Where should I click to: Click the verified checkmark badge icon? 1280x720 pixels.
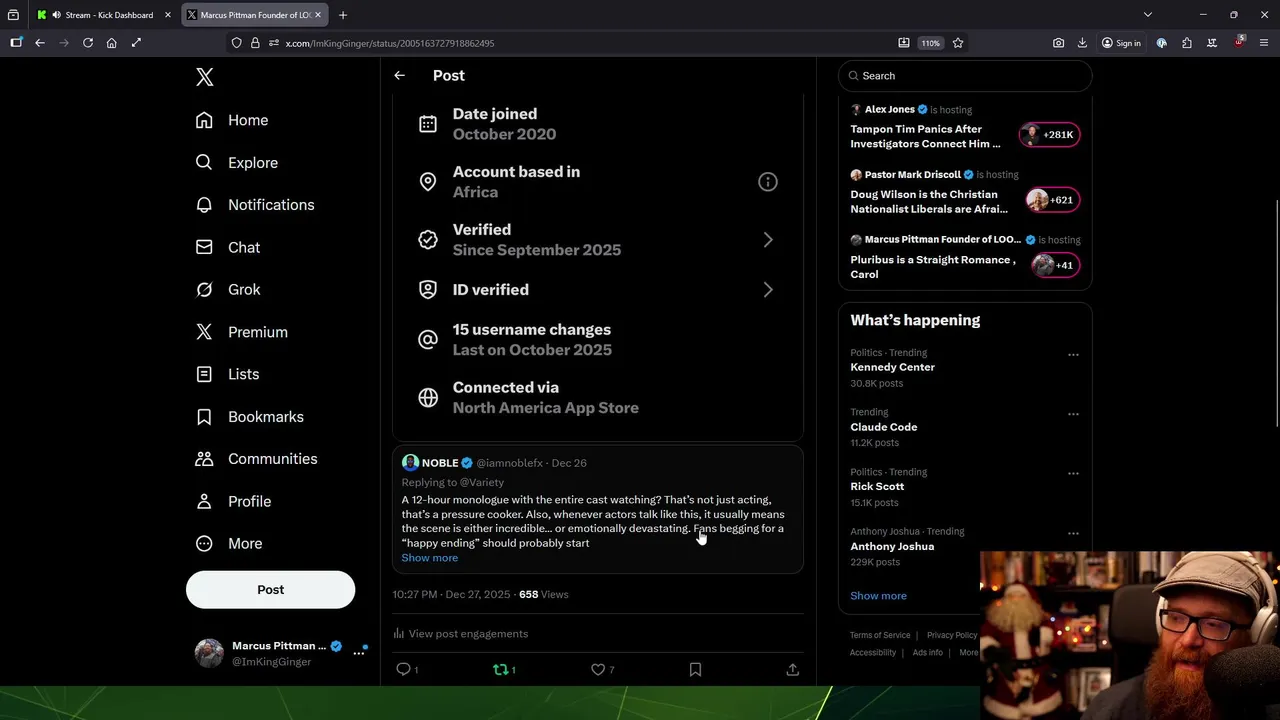tap(428, 240)
